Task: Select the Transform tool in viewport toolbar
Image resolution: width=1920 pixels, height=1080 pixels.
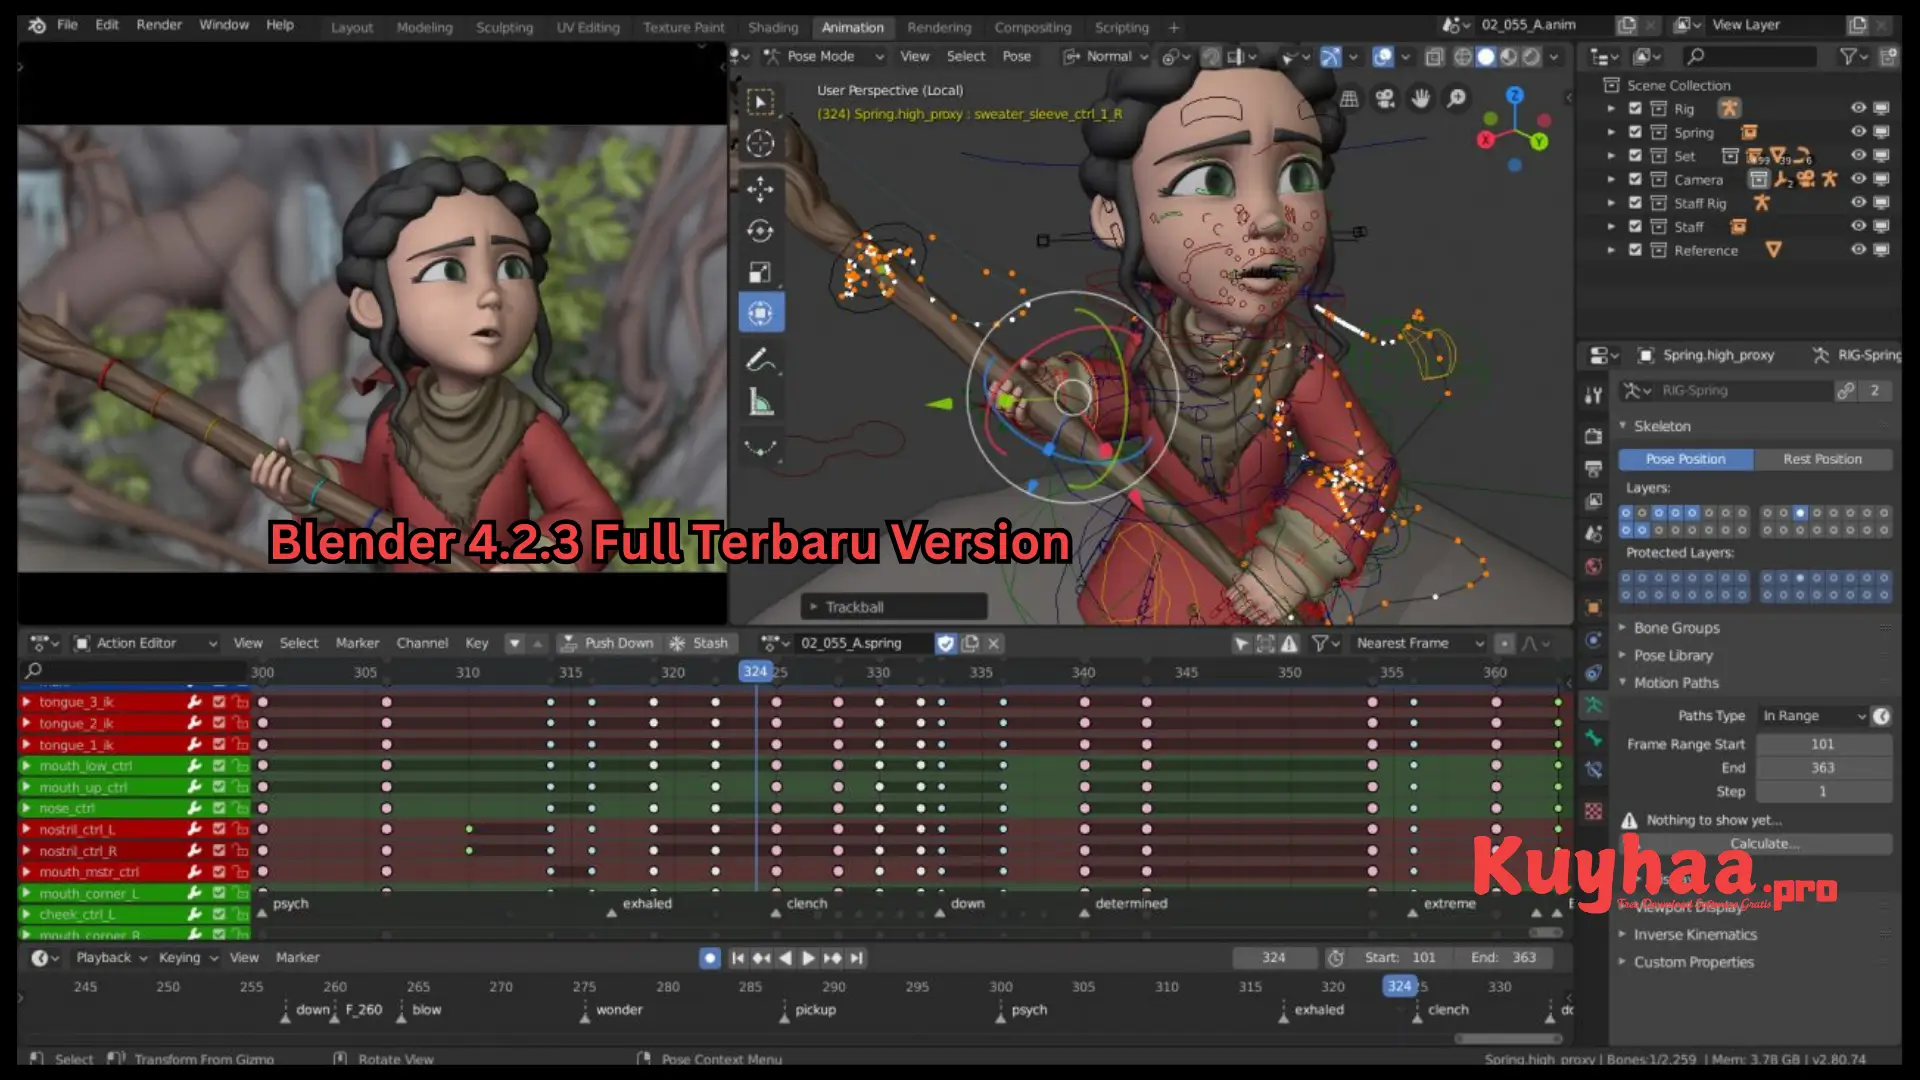Action: pos(760,313)
